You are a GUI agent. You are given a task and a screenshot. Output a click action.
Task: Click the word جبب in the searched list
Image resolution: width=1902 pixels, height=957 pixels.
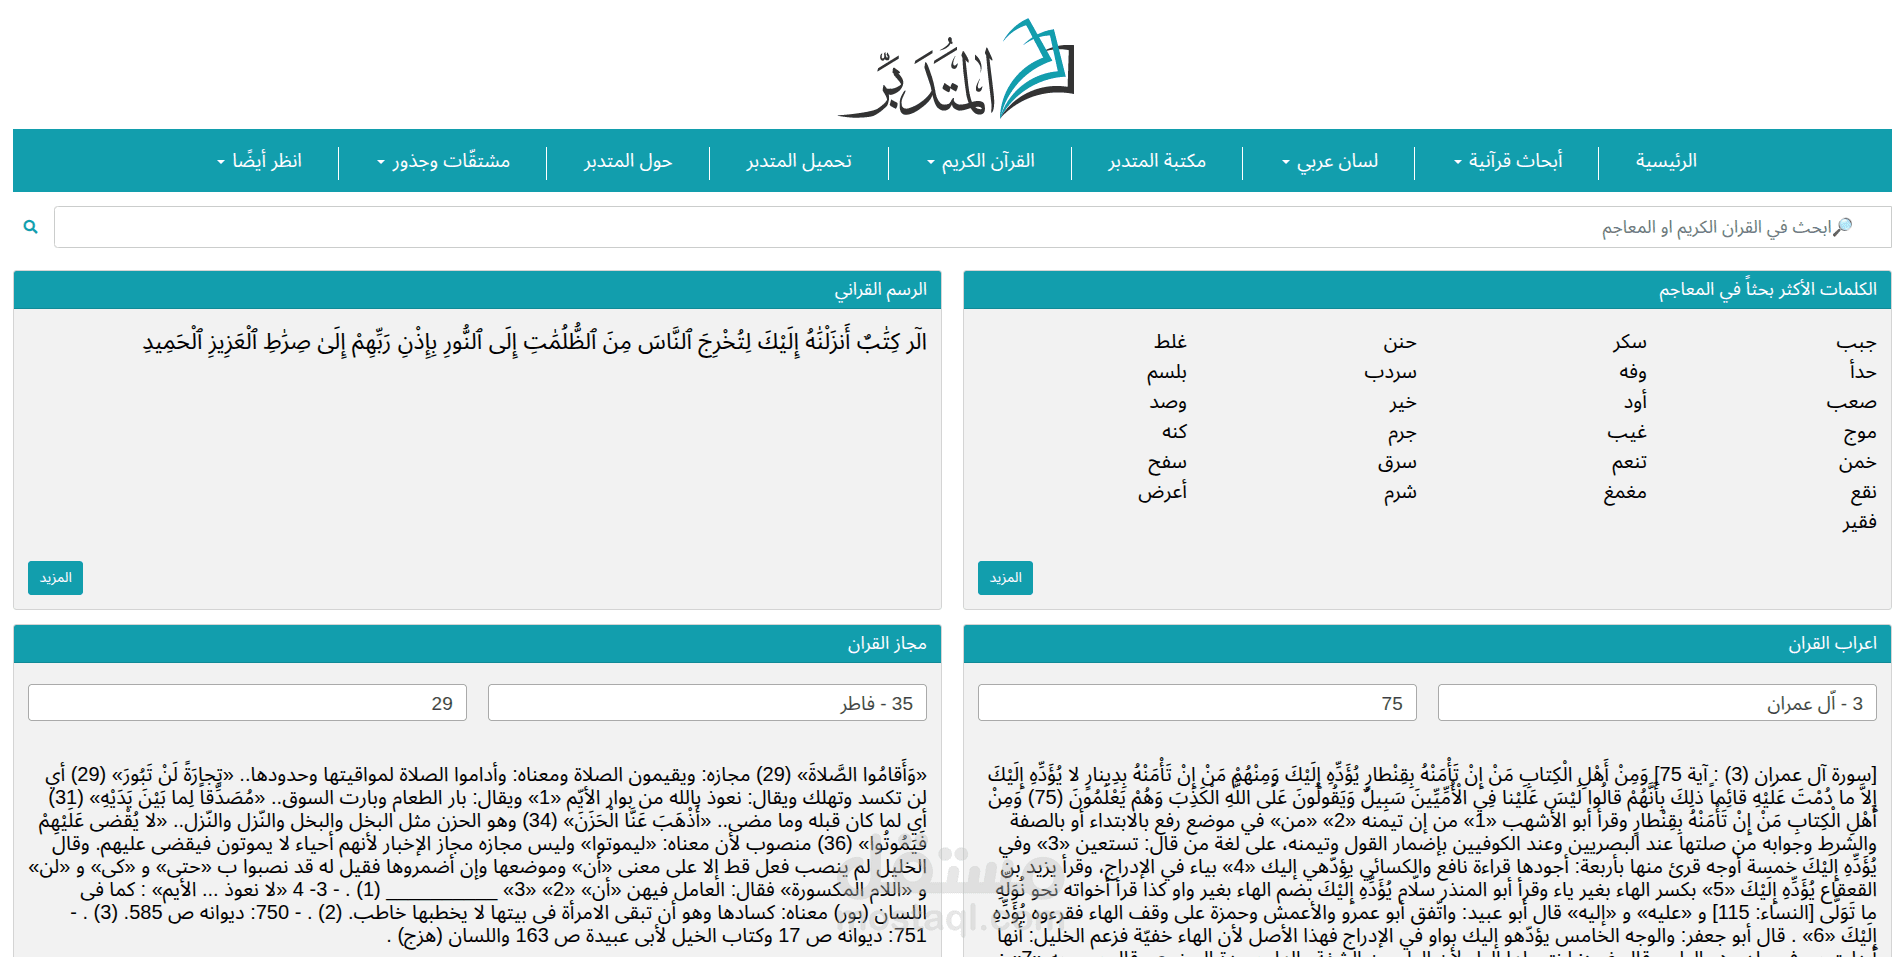point(1856,342)
